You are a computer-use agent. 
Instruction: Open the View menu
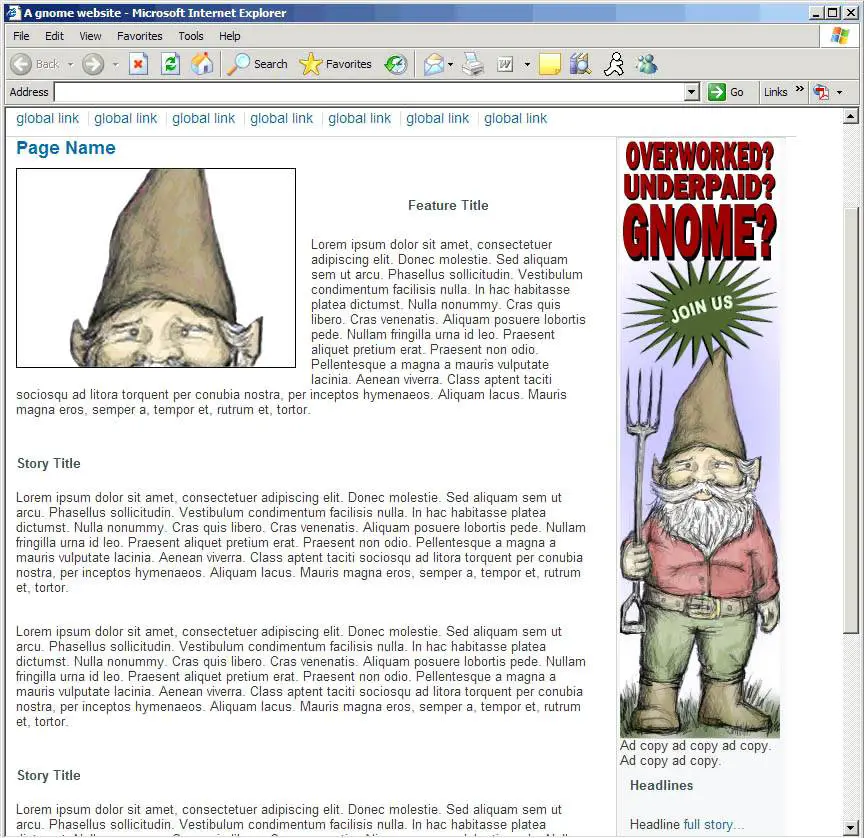click(90, 36)
